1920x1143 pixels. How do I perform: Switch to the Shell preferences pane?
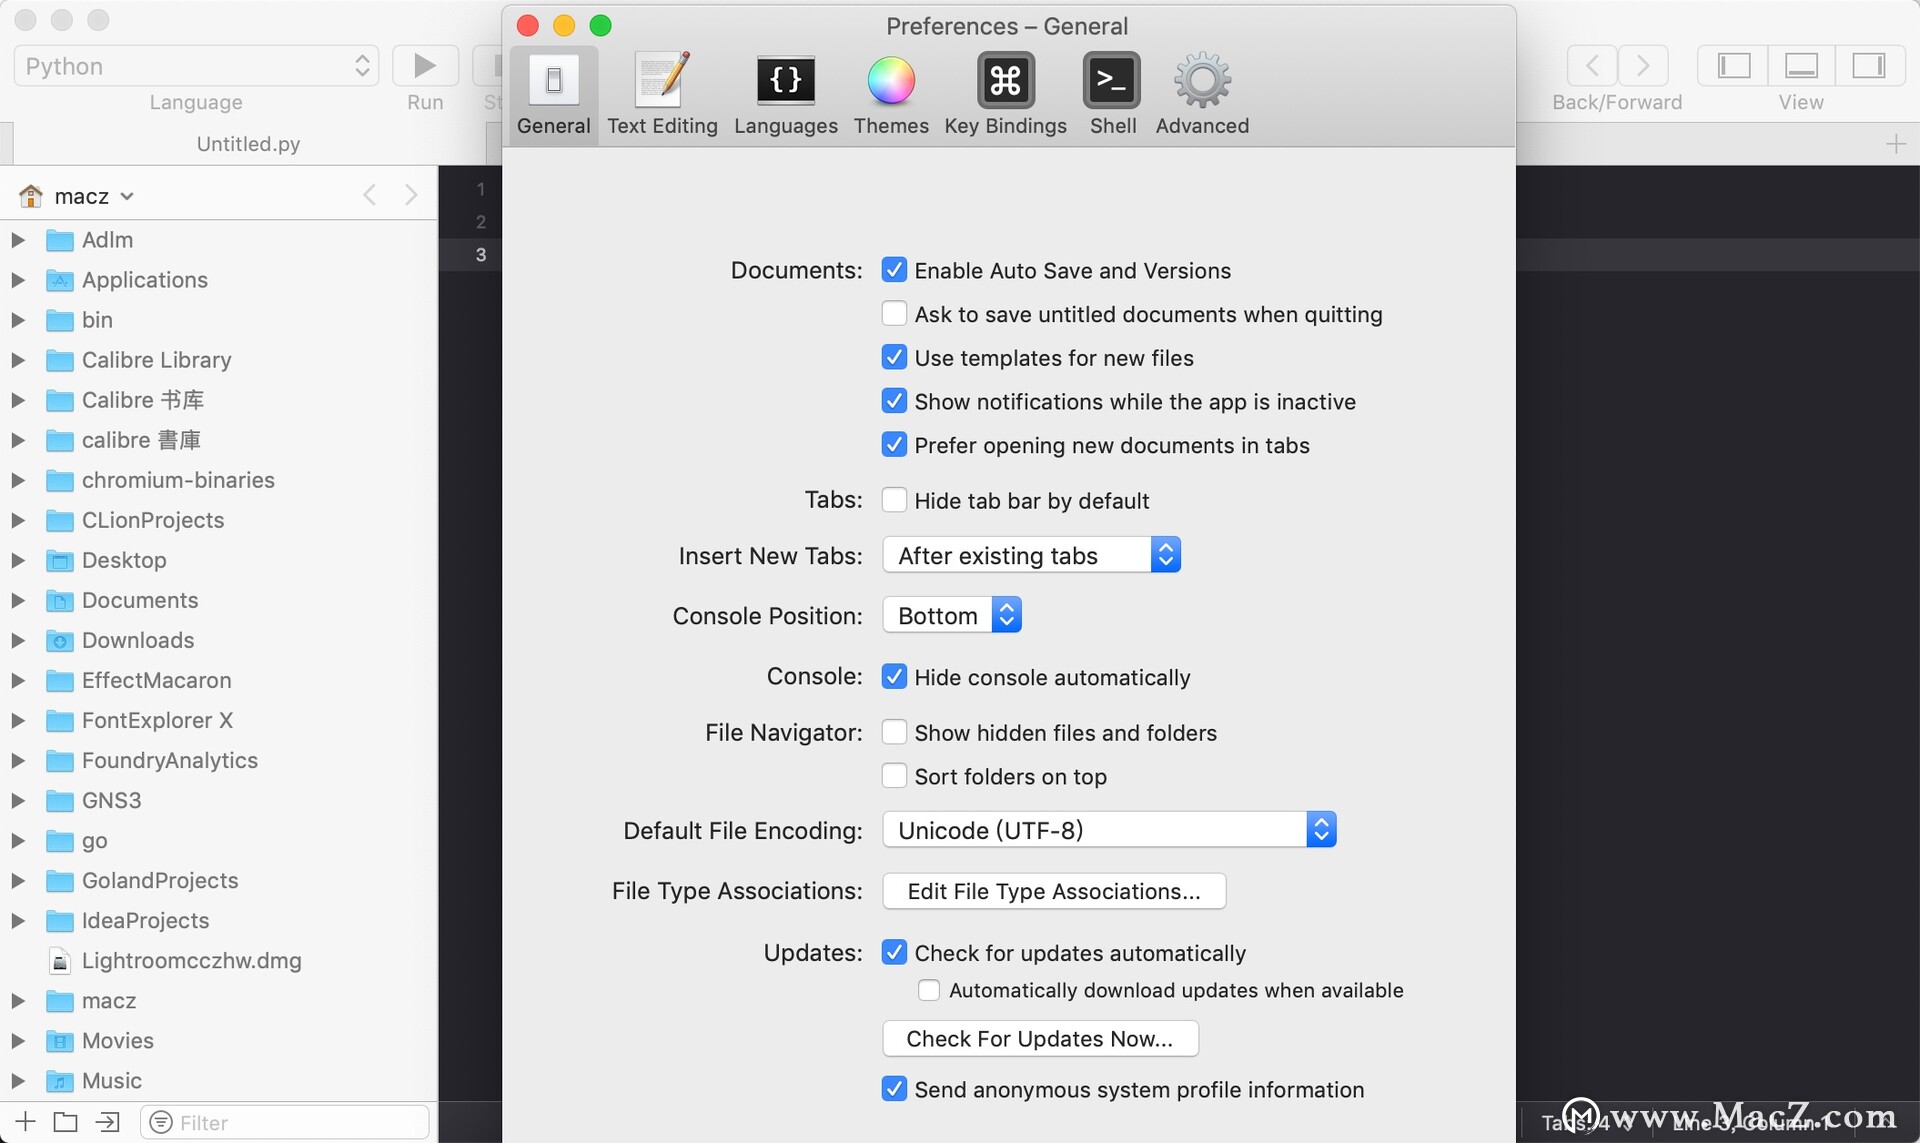coord(1112,95)
